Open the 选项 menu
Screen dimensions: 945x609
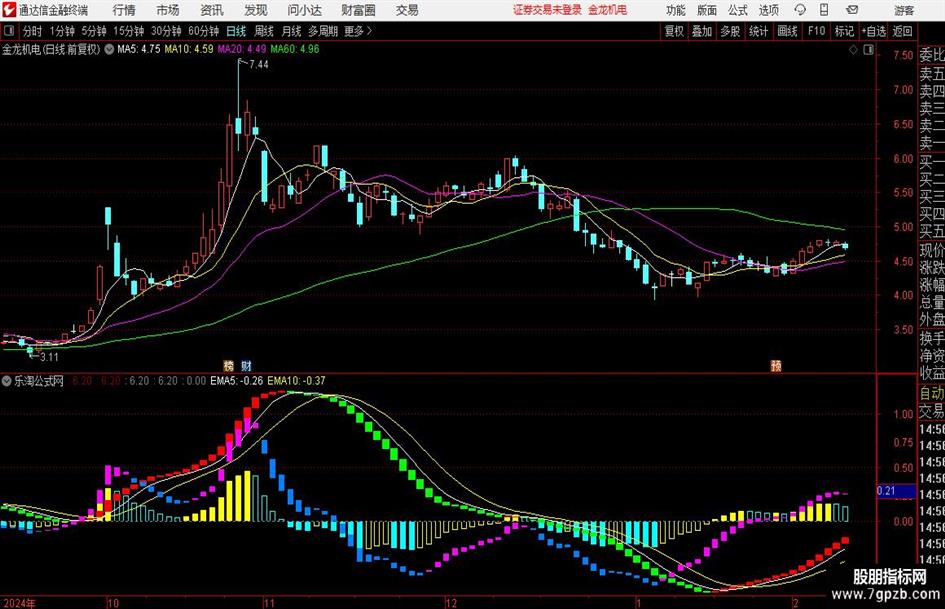[768, 10]
